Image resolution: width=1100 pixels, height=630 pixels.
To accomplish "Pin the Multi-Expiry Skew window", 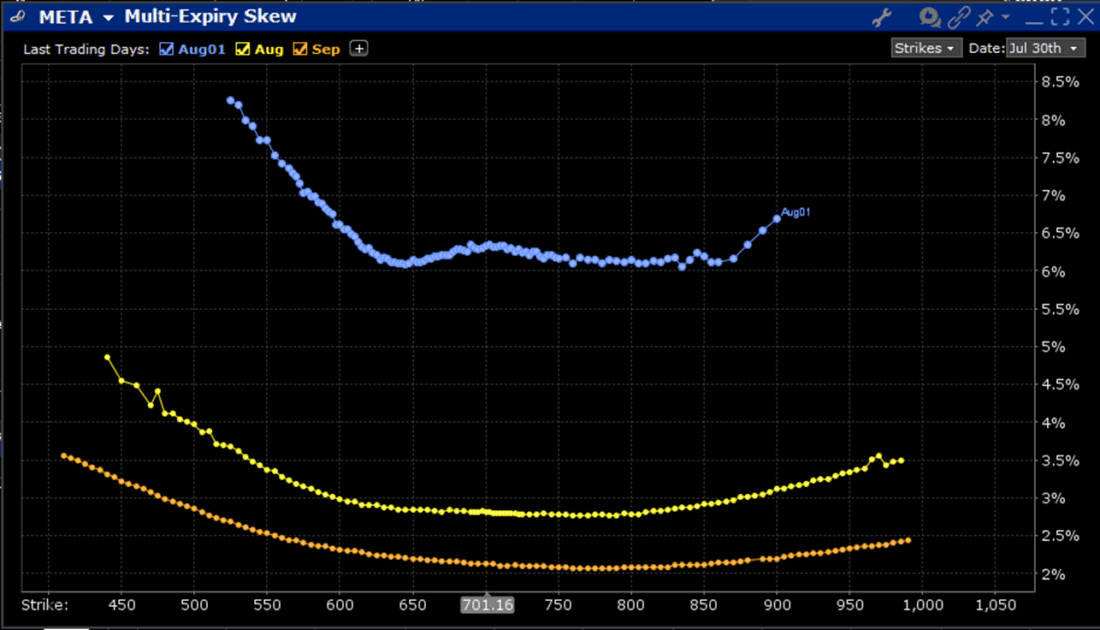I will coord(986,17).
